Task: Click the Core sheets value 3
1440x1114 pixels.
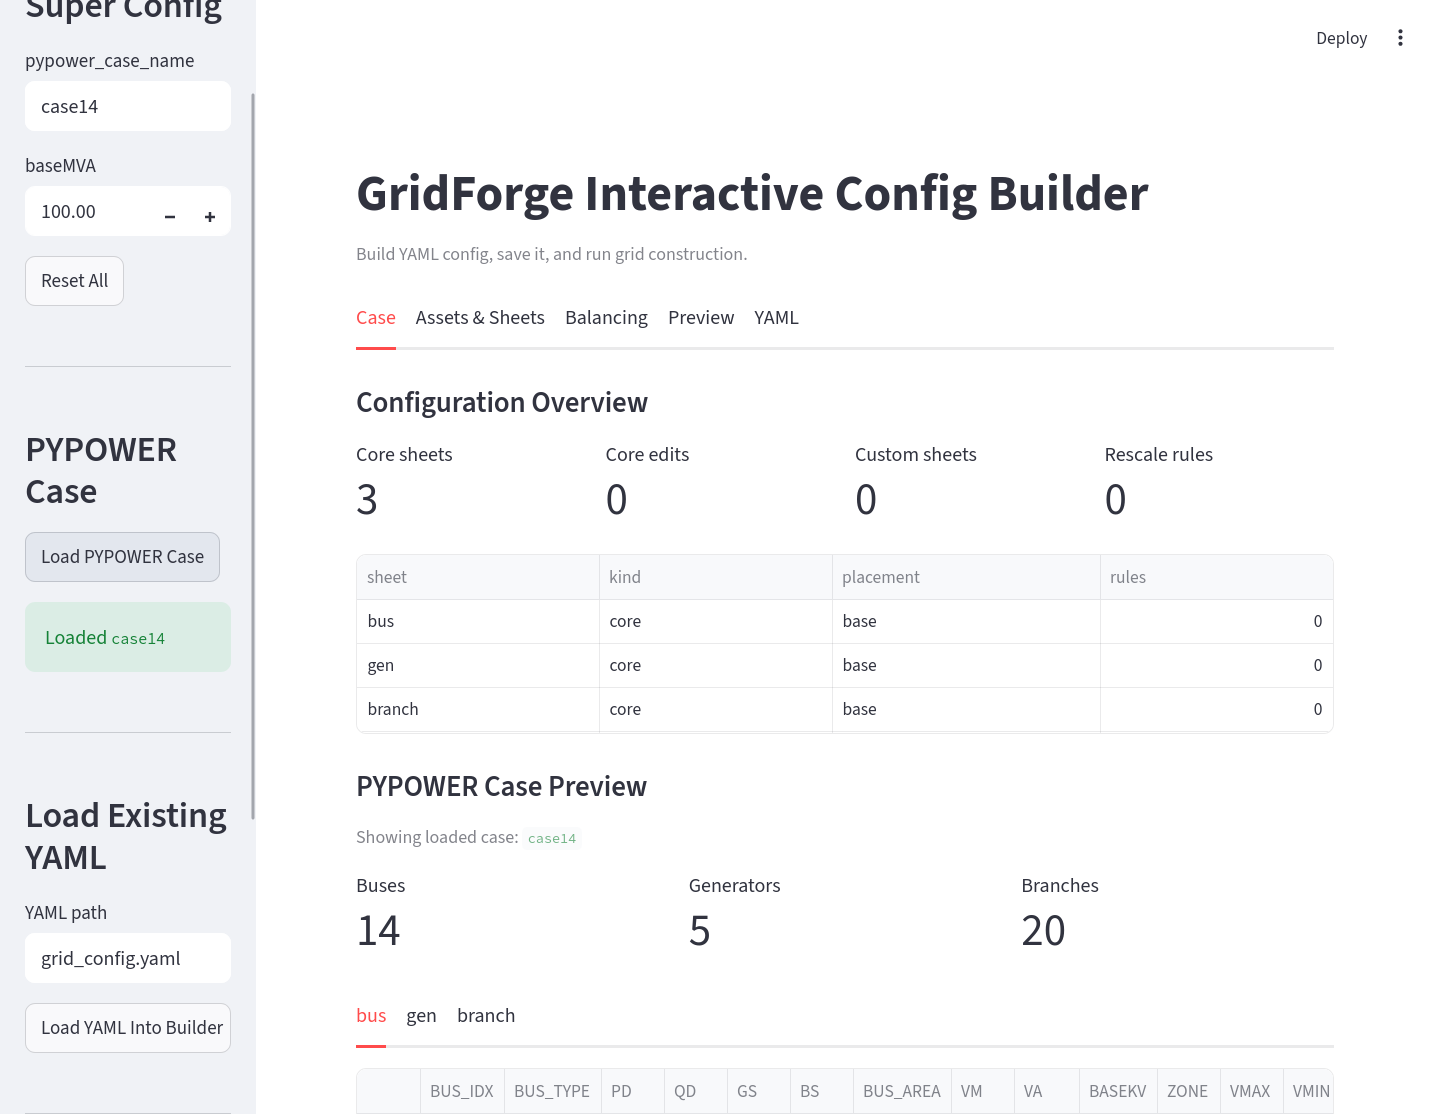Action: [367, 500]
